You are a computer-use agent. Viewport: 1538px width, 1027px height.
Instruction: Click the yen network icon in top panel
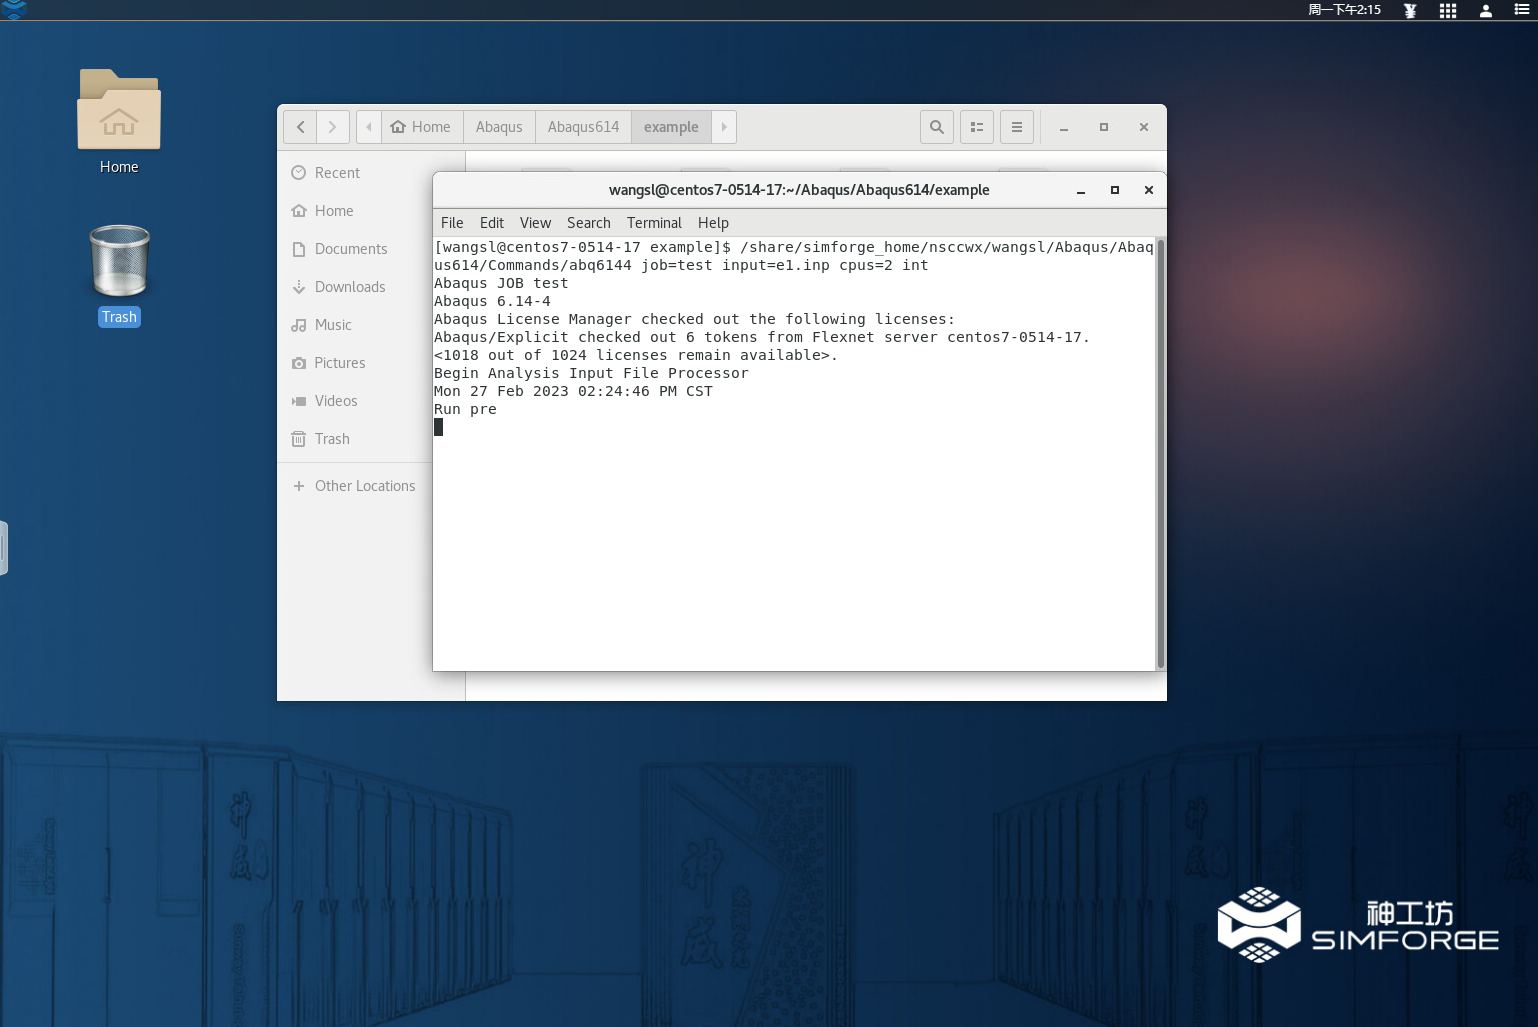[x=1410, y=10]
